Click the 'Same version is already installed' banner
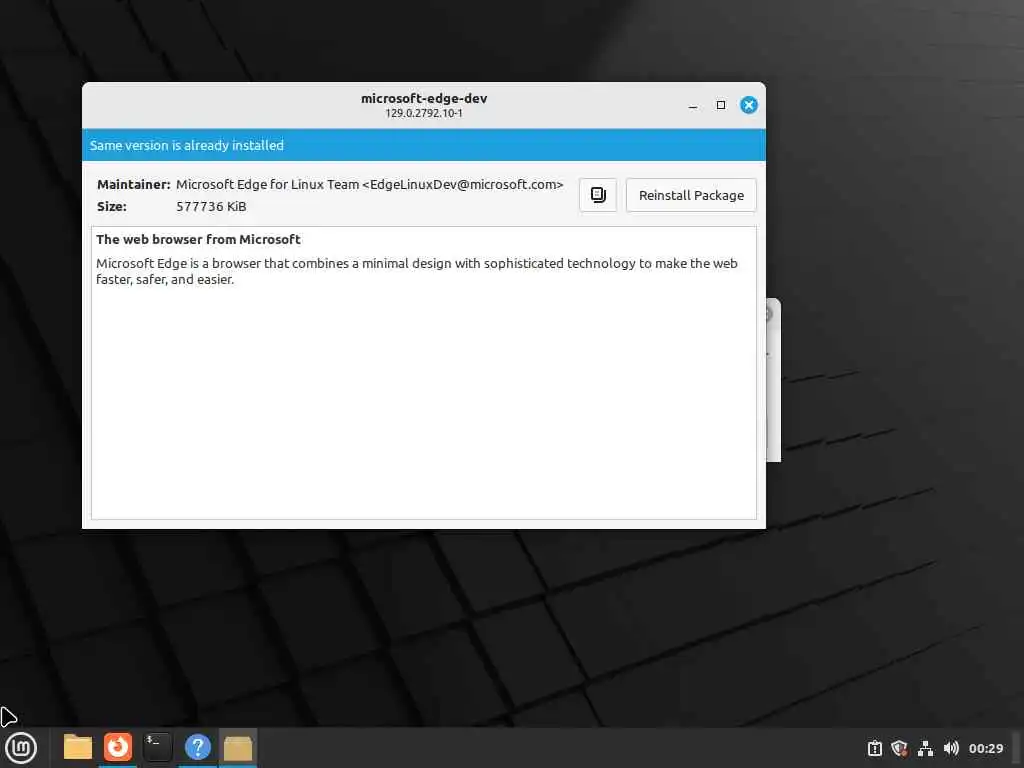This screenshot has height=768, width=1024. 423,145
